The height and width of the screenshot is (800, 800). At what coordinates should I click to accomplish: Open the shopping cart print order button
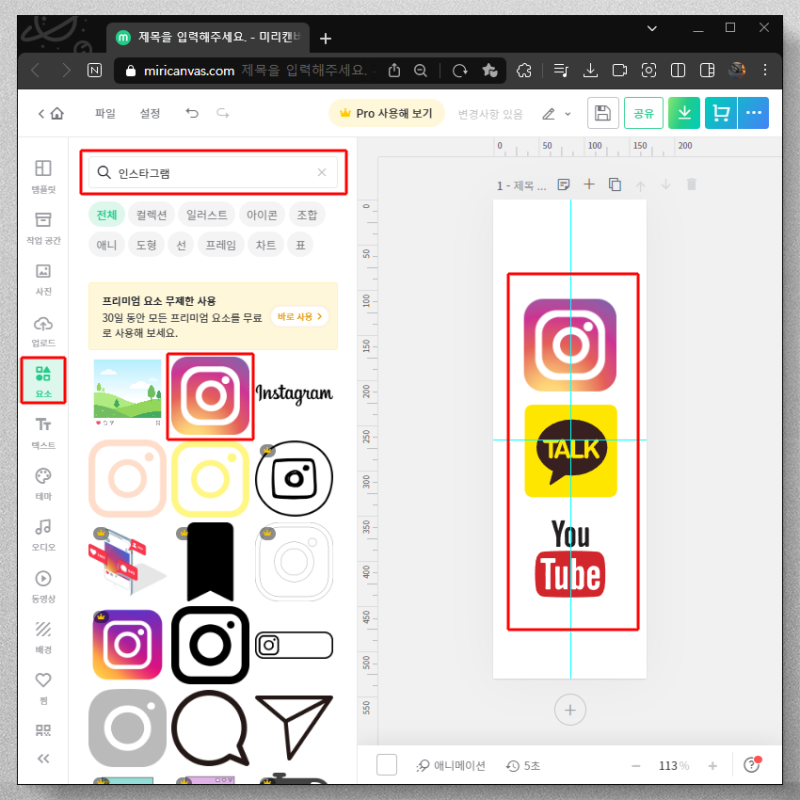pos(720,113)
